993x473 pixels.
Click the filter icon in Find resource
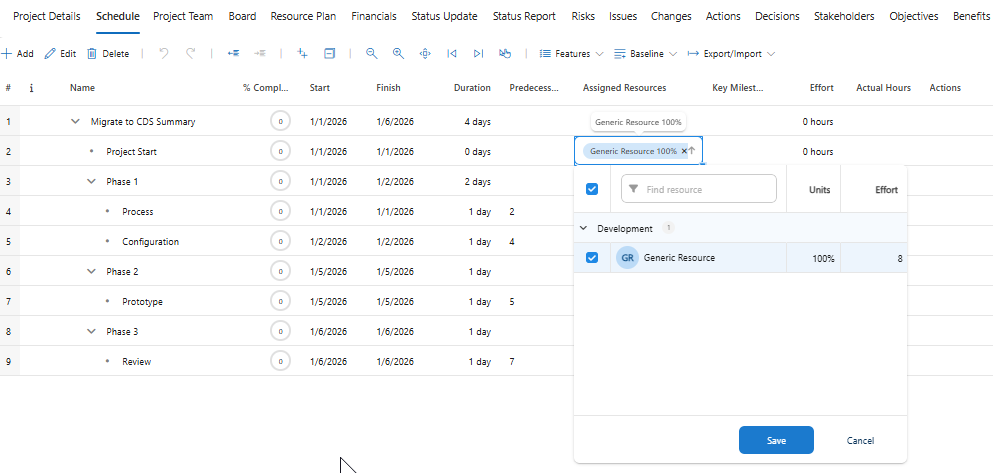tap(633, 189)
